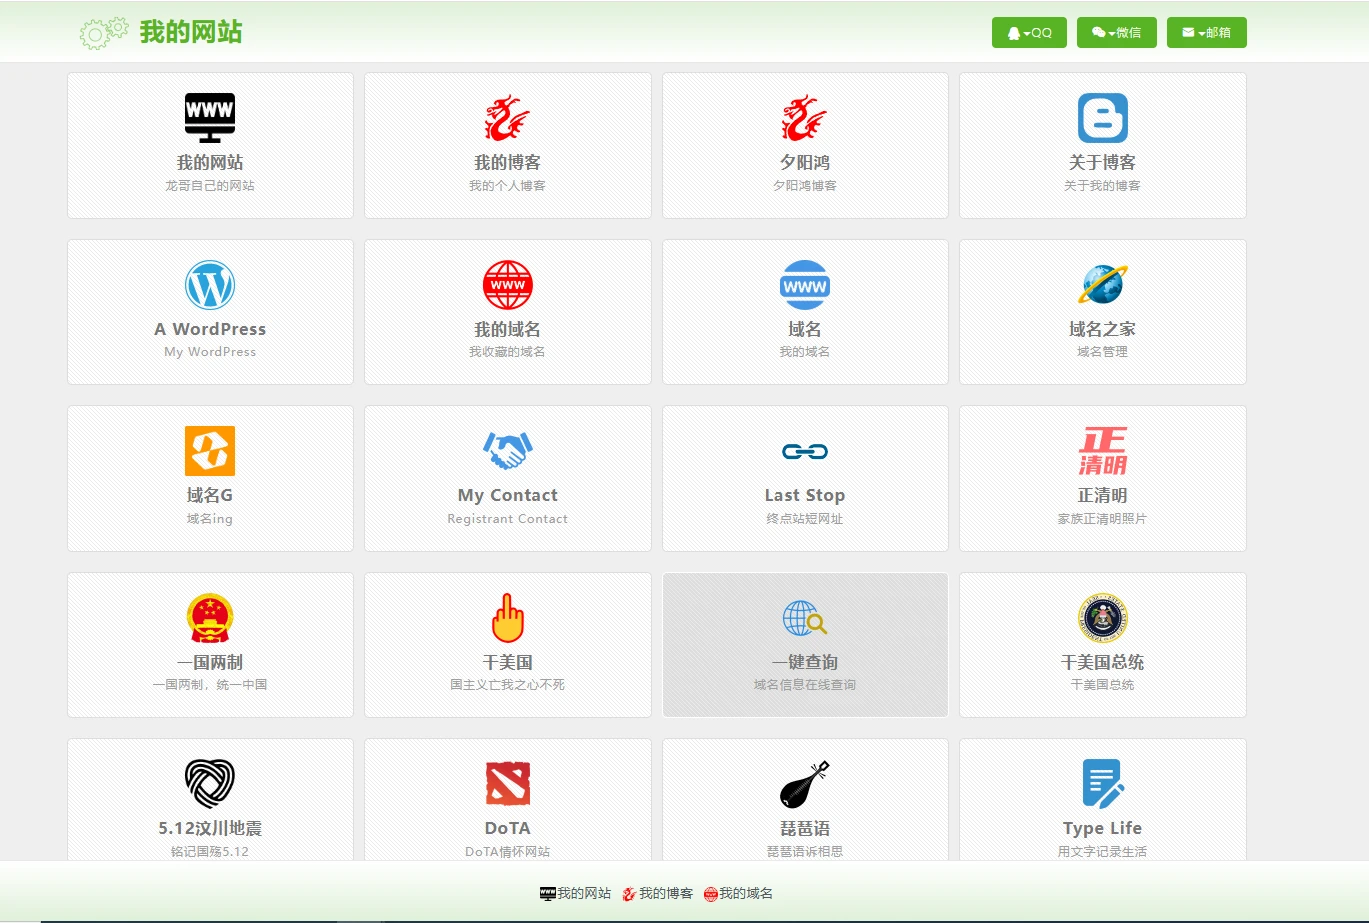
Task: Click the Type Life document pencil icon
Action: [x=1102, y=783]
